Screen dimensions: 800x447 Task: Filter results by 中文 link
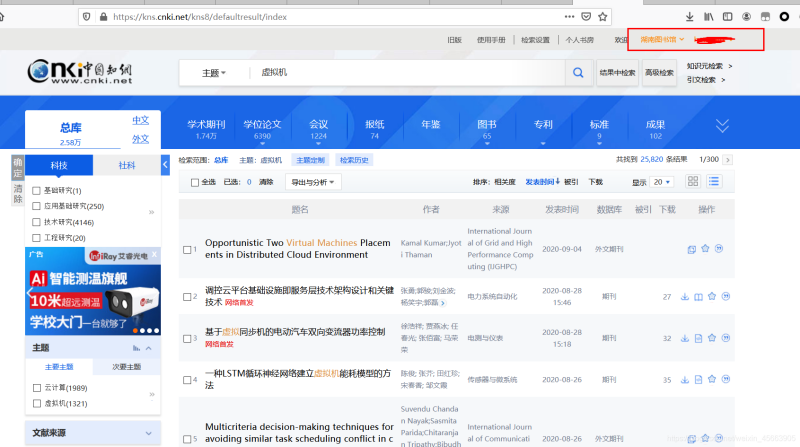tap(141, 120)
